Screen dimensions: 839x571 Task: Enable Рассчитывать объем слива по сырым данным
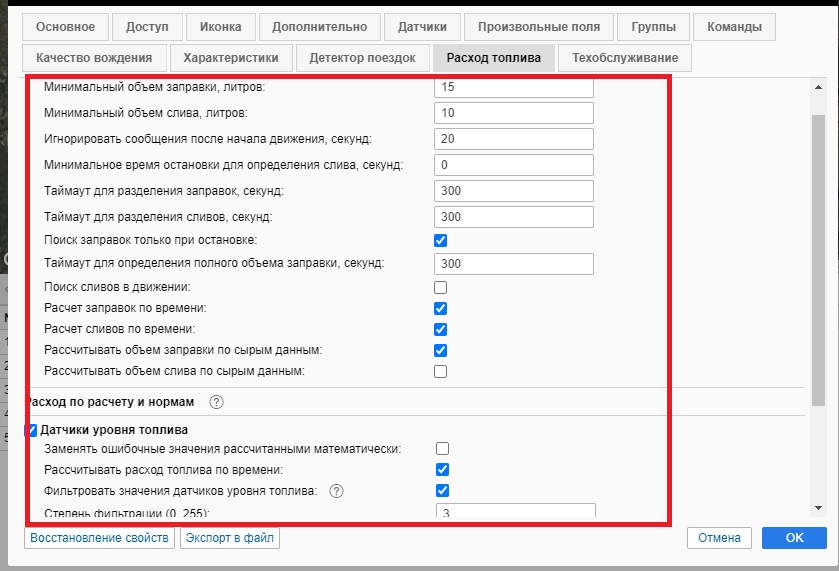pos(441,372)
